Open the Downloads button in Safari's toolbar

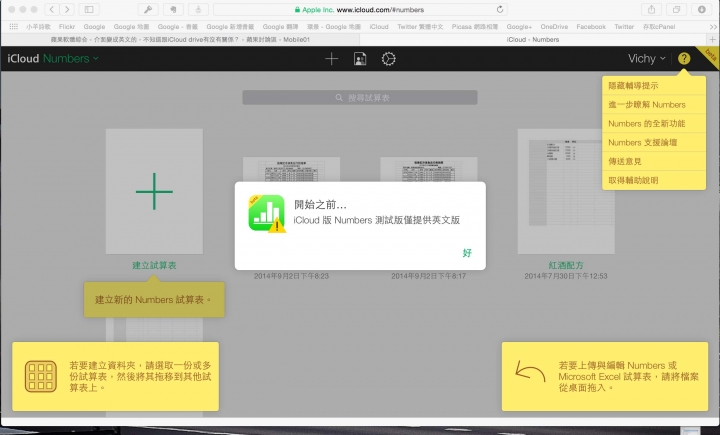click(x=702, y=9)
